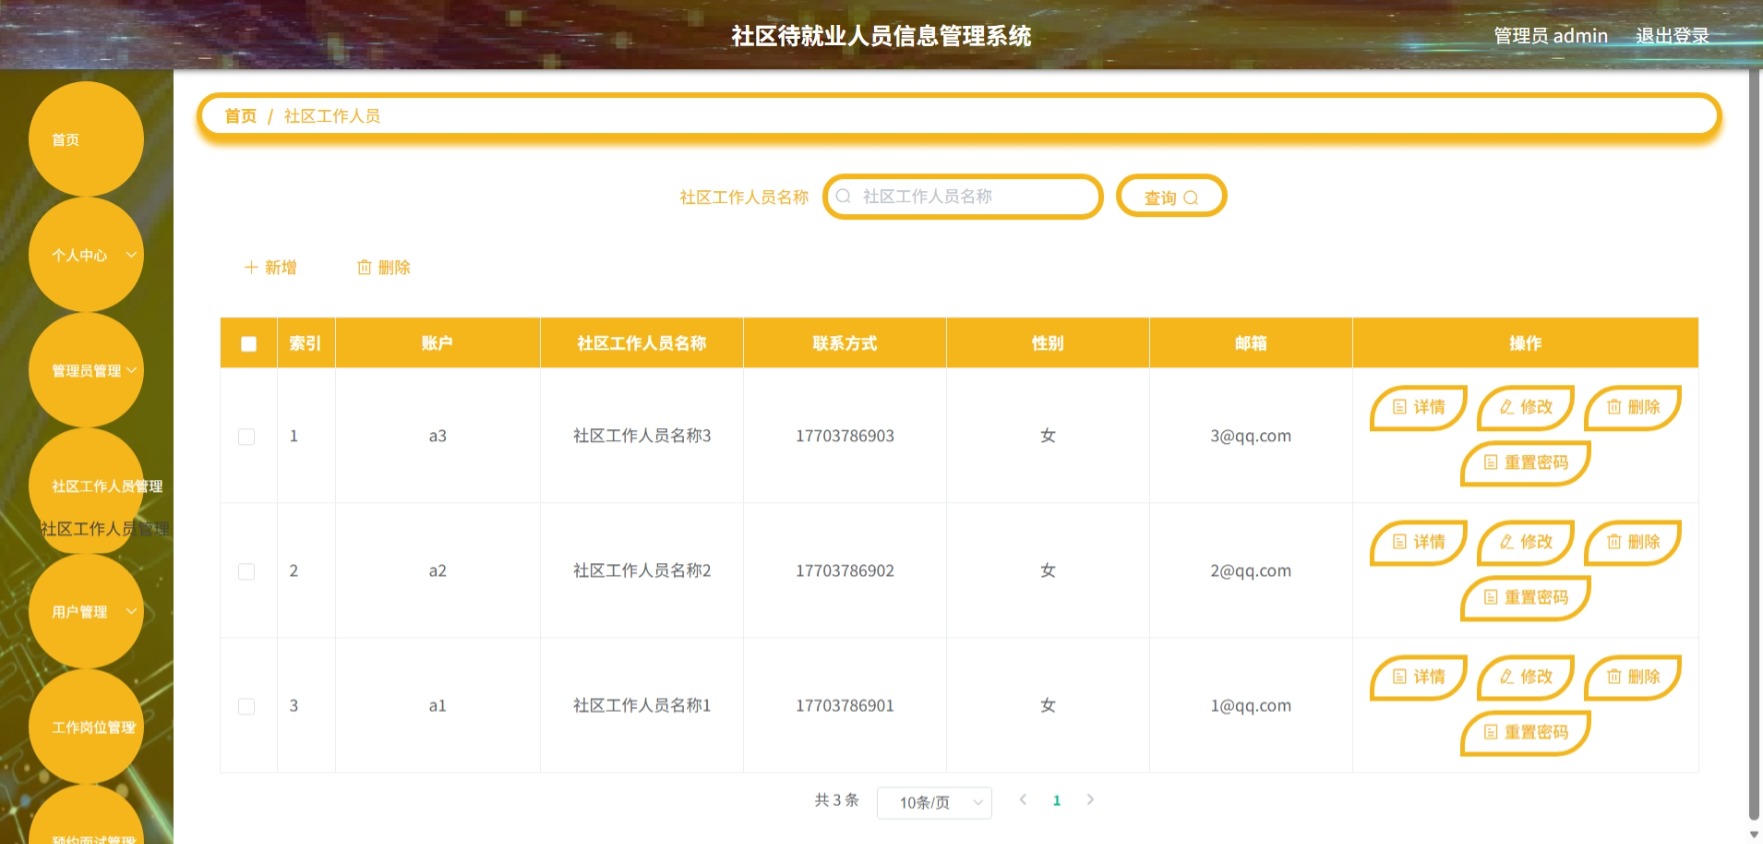
Task: Expand the 个人中心 sidebar chevron
Action: tap(131, 255)
